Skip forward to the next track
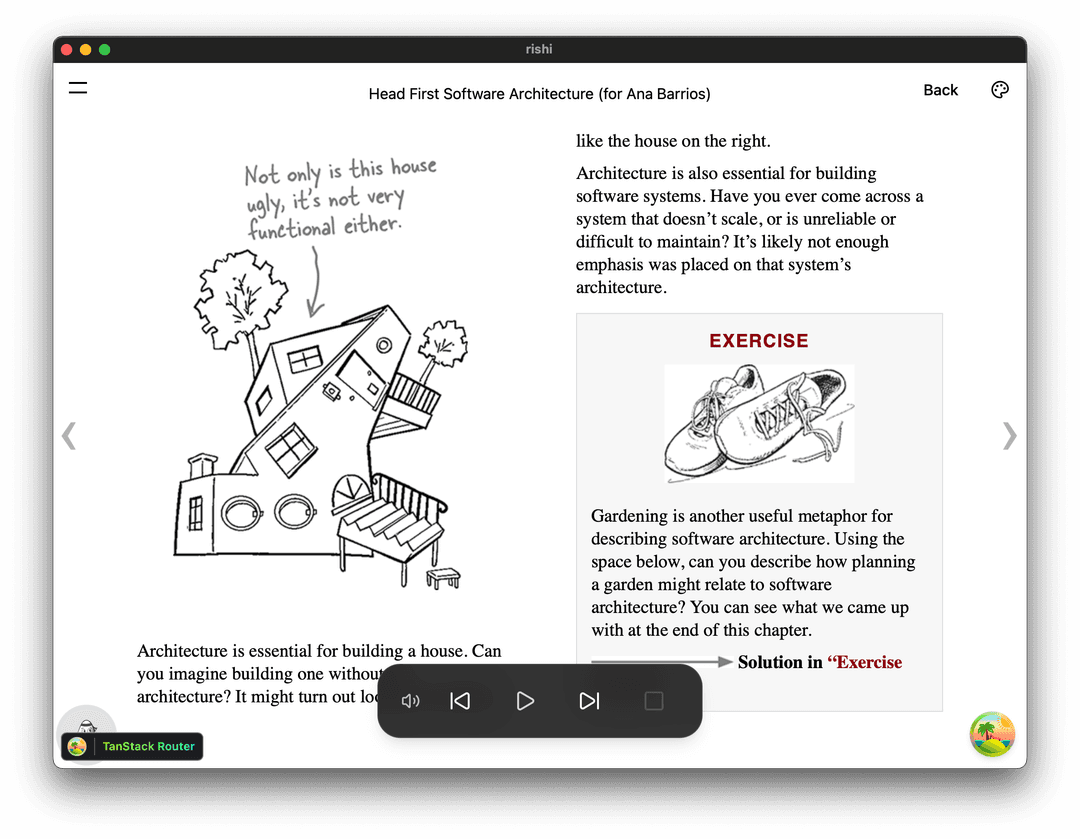Viewport: 1080px width, 839px height. pos(588,701)
